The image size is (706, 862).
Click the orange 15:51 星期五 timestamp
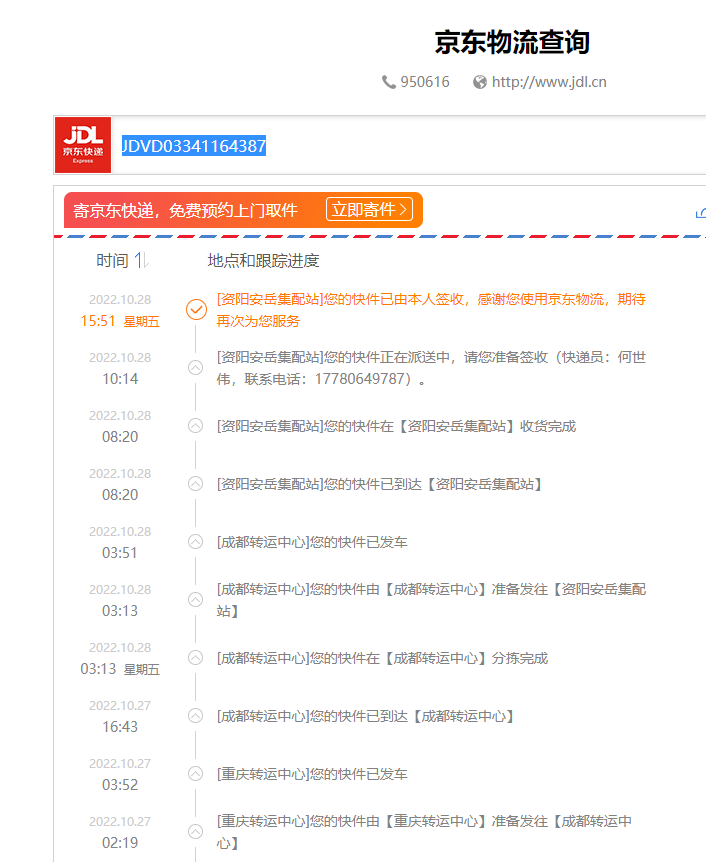click(120, 321)
